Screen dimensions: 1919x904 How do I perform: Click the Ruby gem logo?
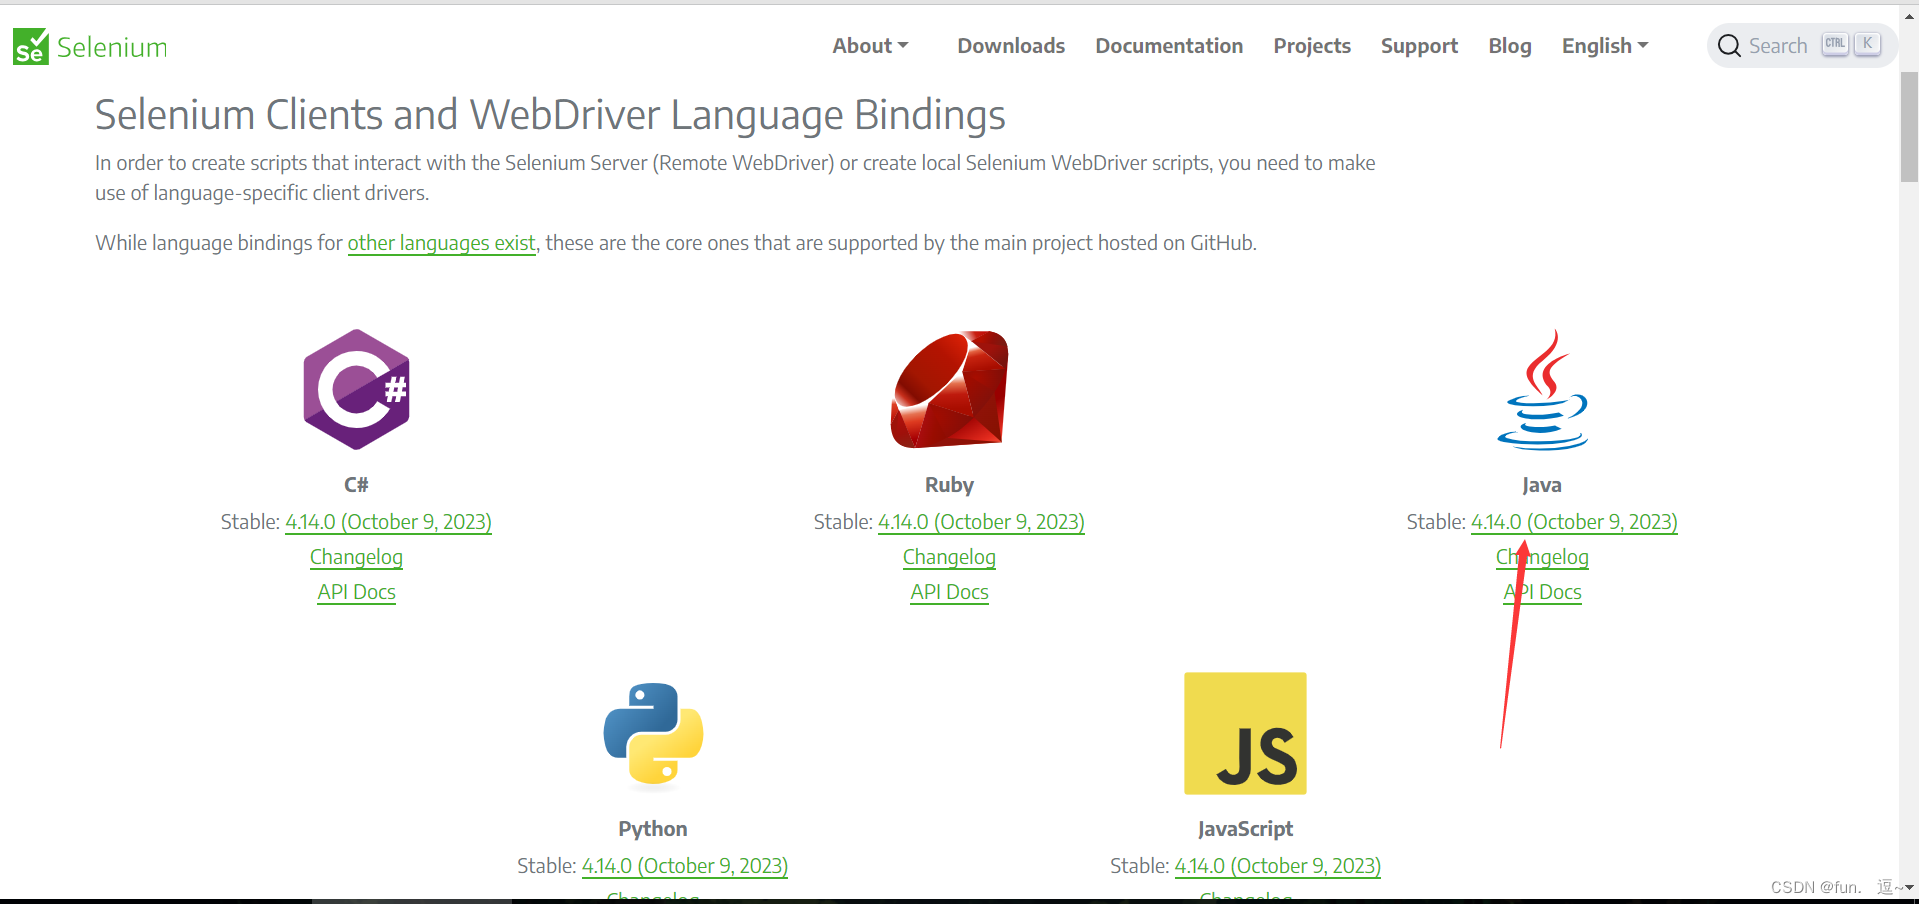(949, 389)
